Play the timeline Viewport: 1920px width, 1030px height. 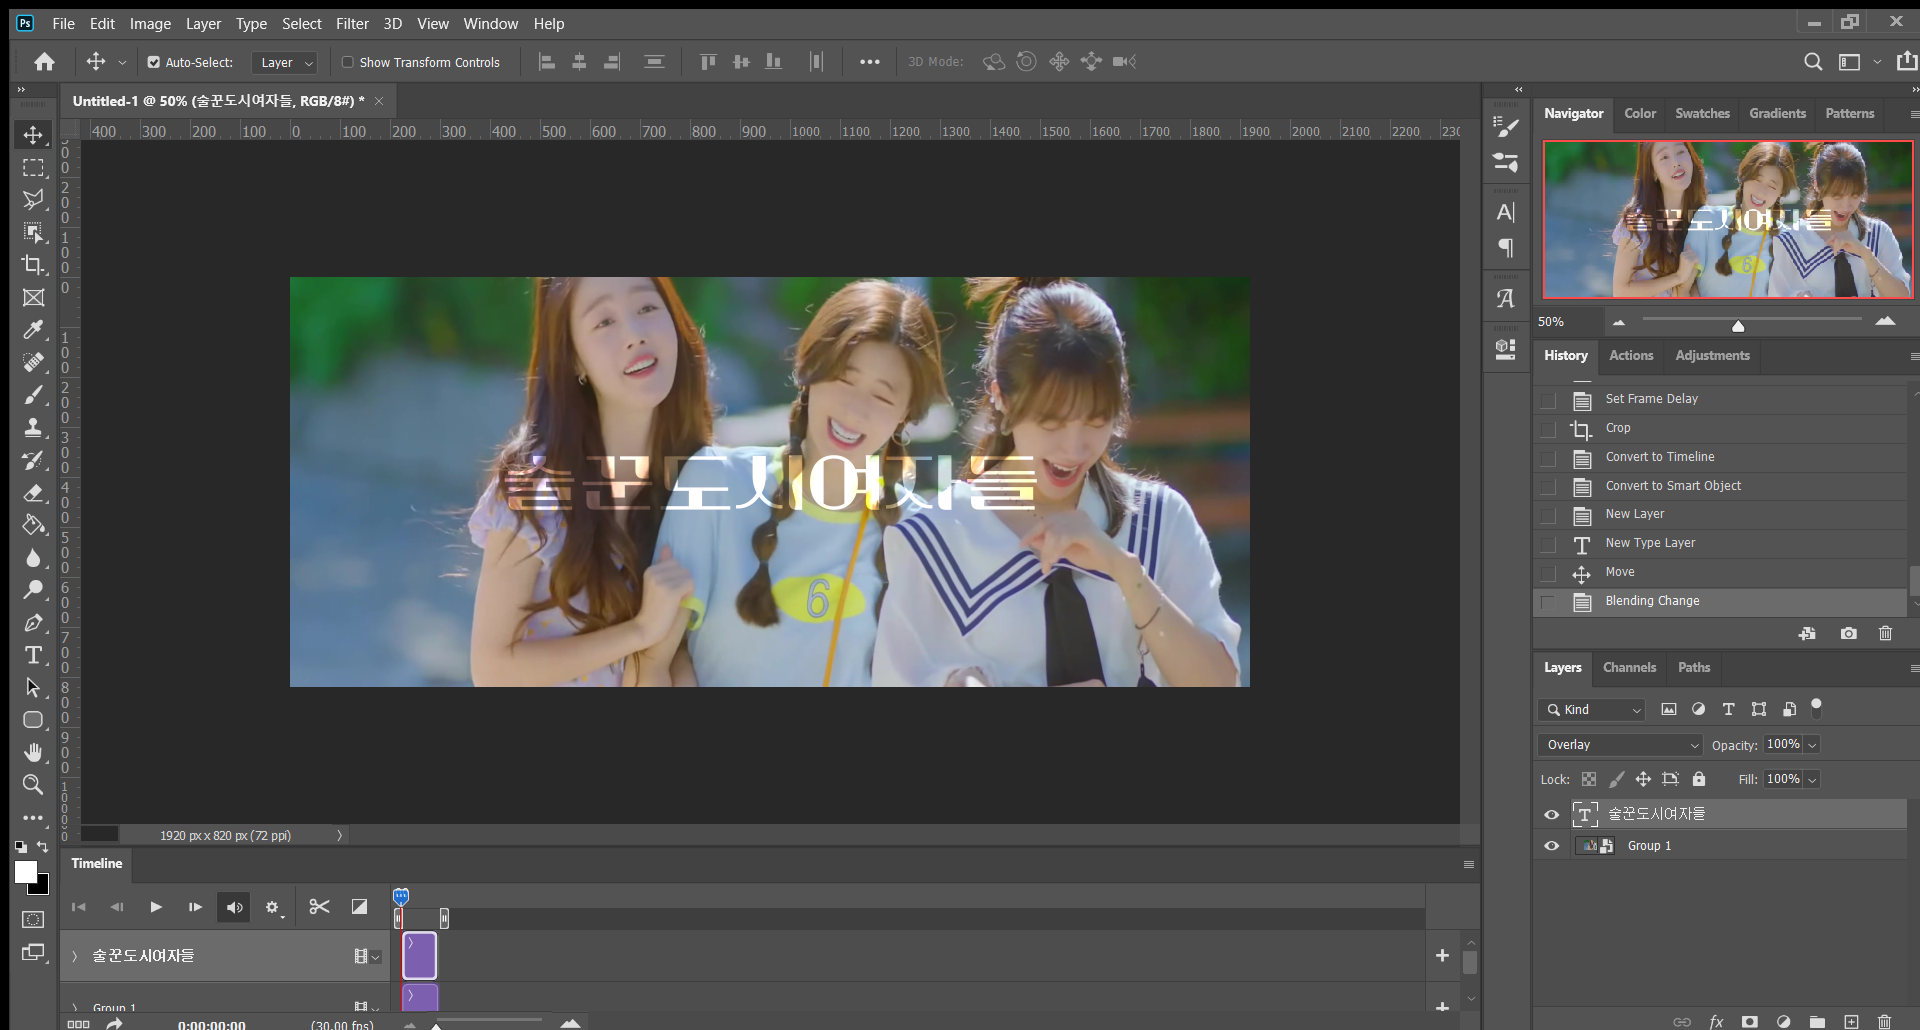click(156, 907)
